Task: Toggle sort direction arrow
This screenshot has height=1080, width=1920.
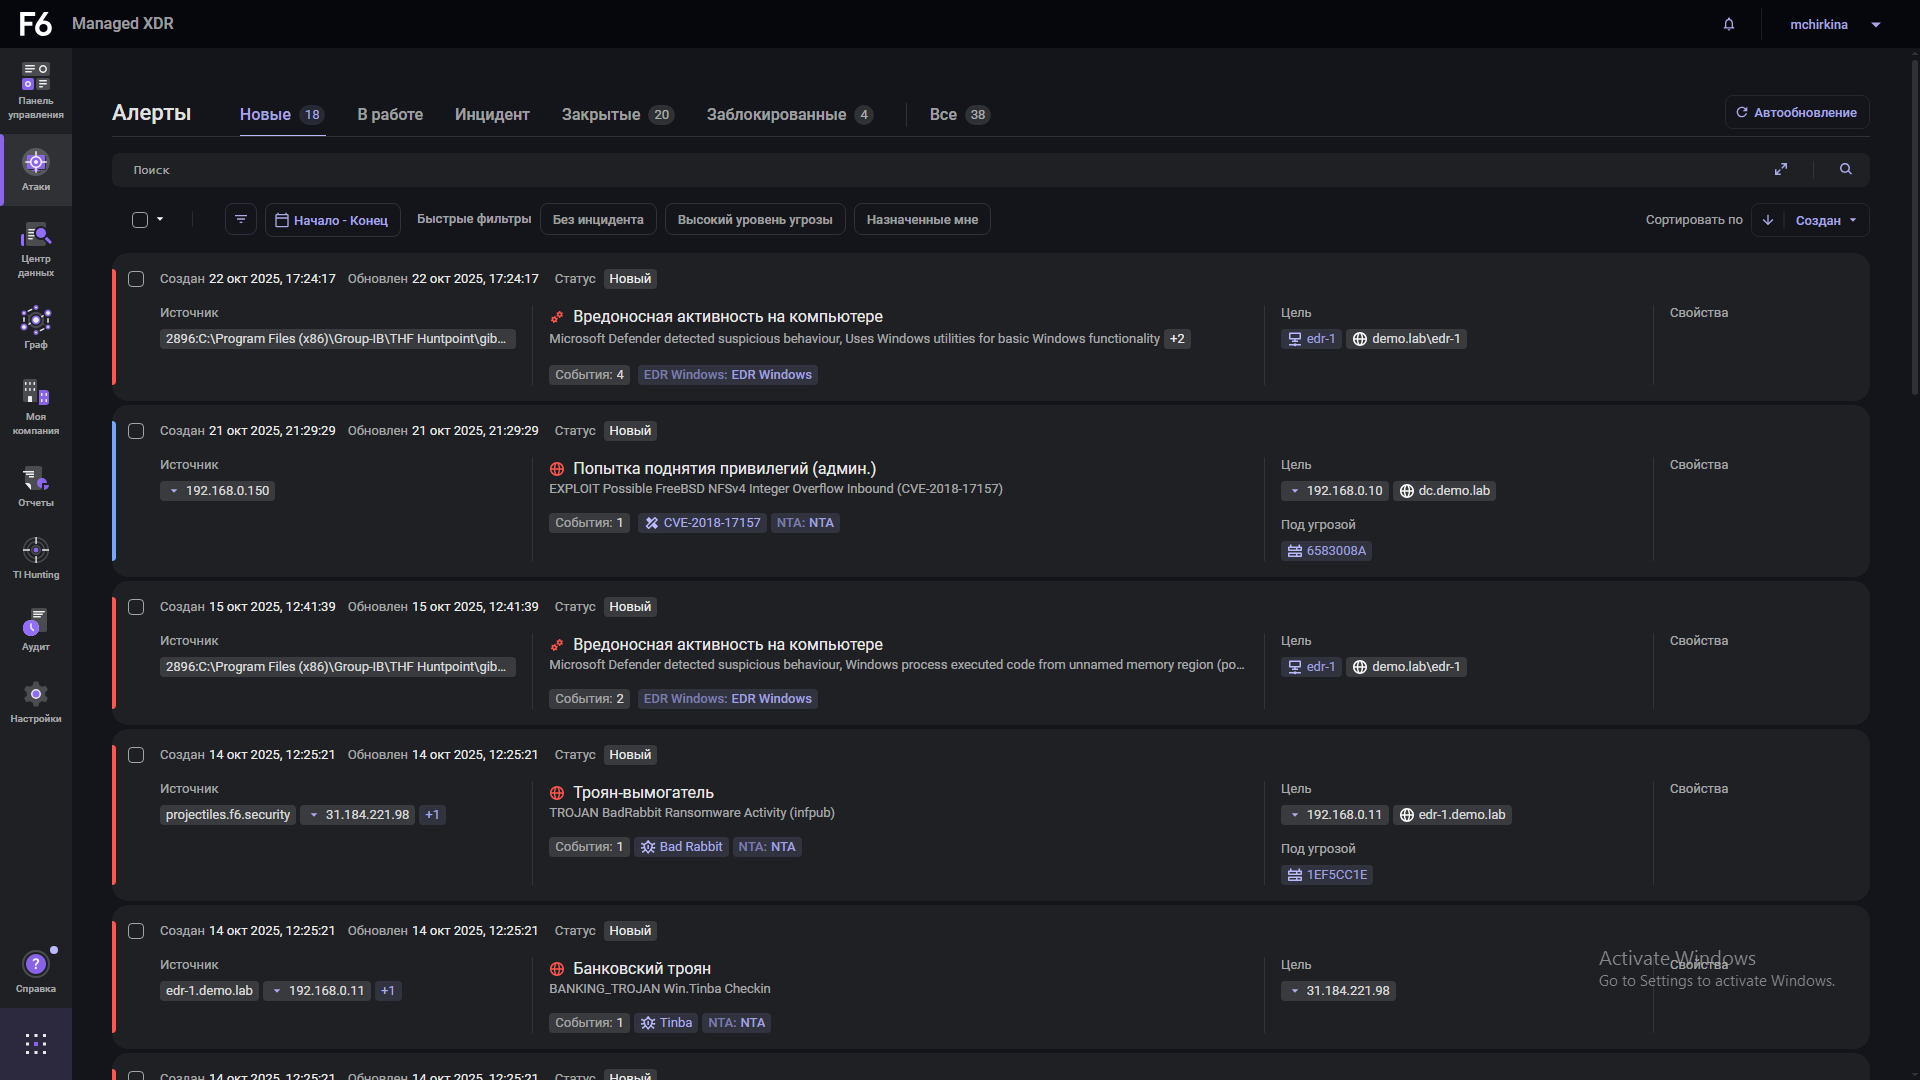Action: 1768,220
